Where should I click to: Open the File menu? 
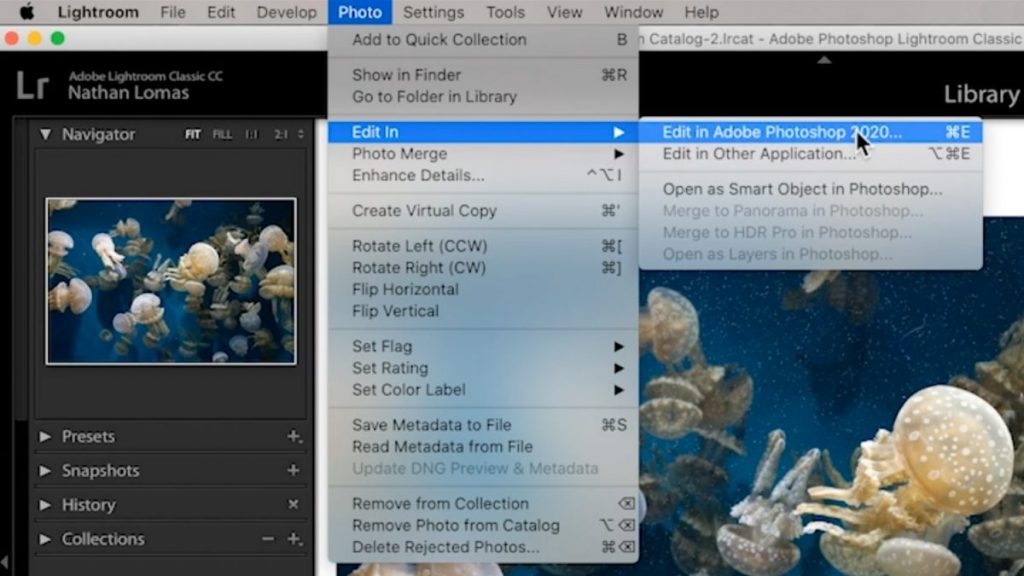(172, 12)
